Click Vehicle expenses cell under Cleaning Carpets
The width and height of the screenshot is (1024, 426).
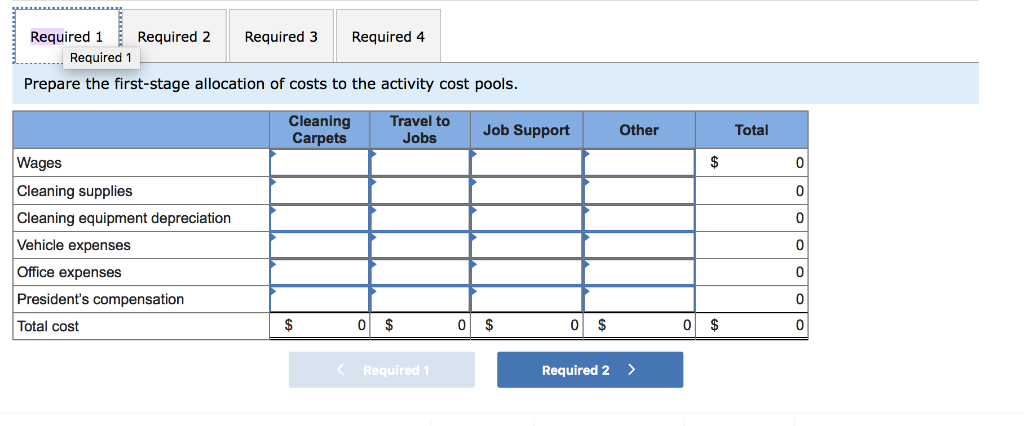(319, 244)
